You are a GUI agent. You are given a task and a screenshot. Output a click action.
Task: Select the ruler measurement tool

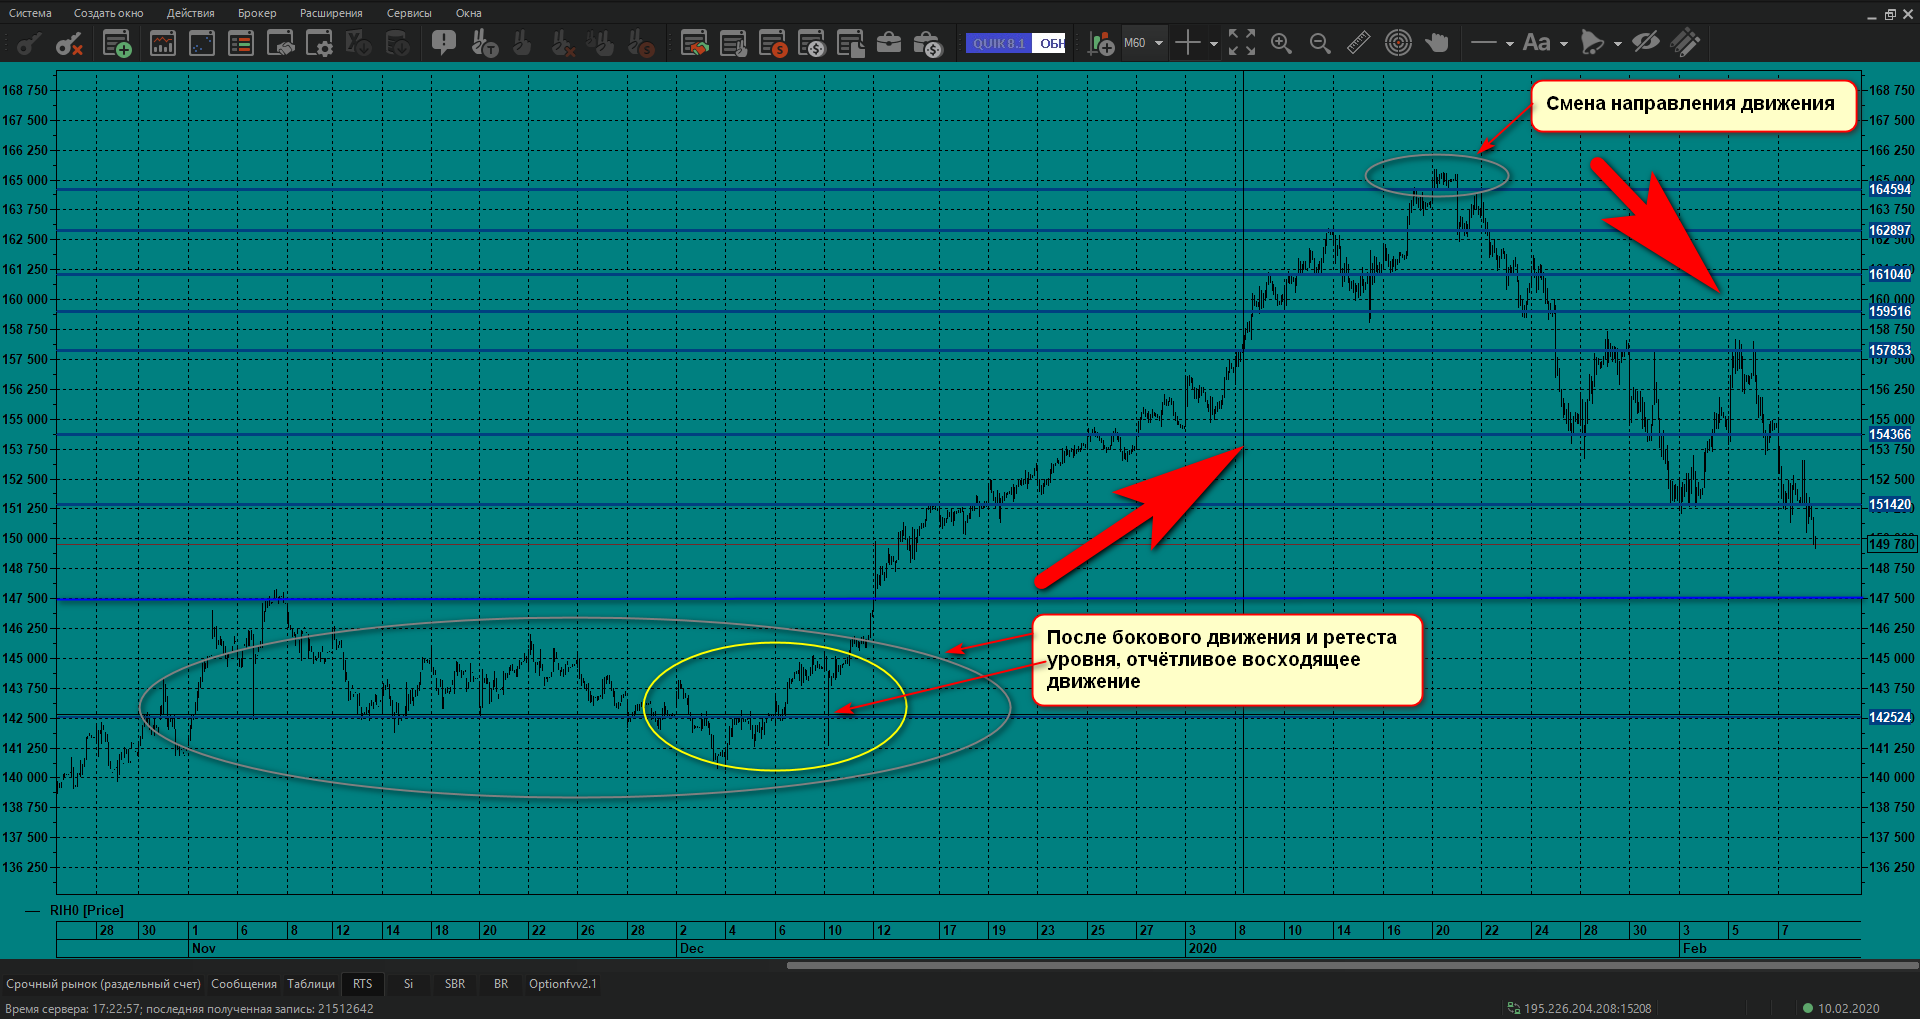[x=1359, y=43]
